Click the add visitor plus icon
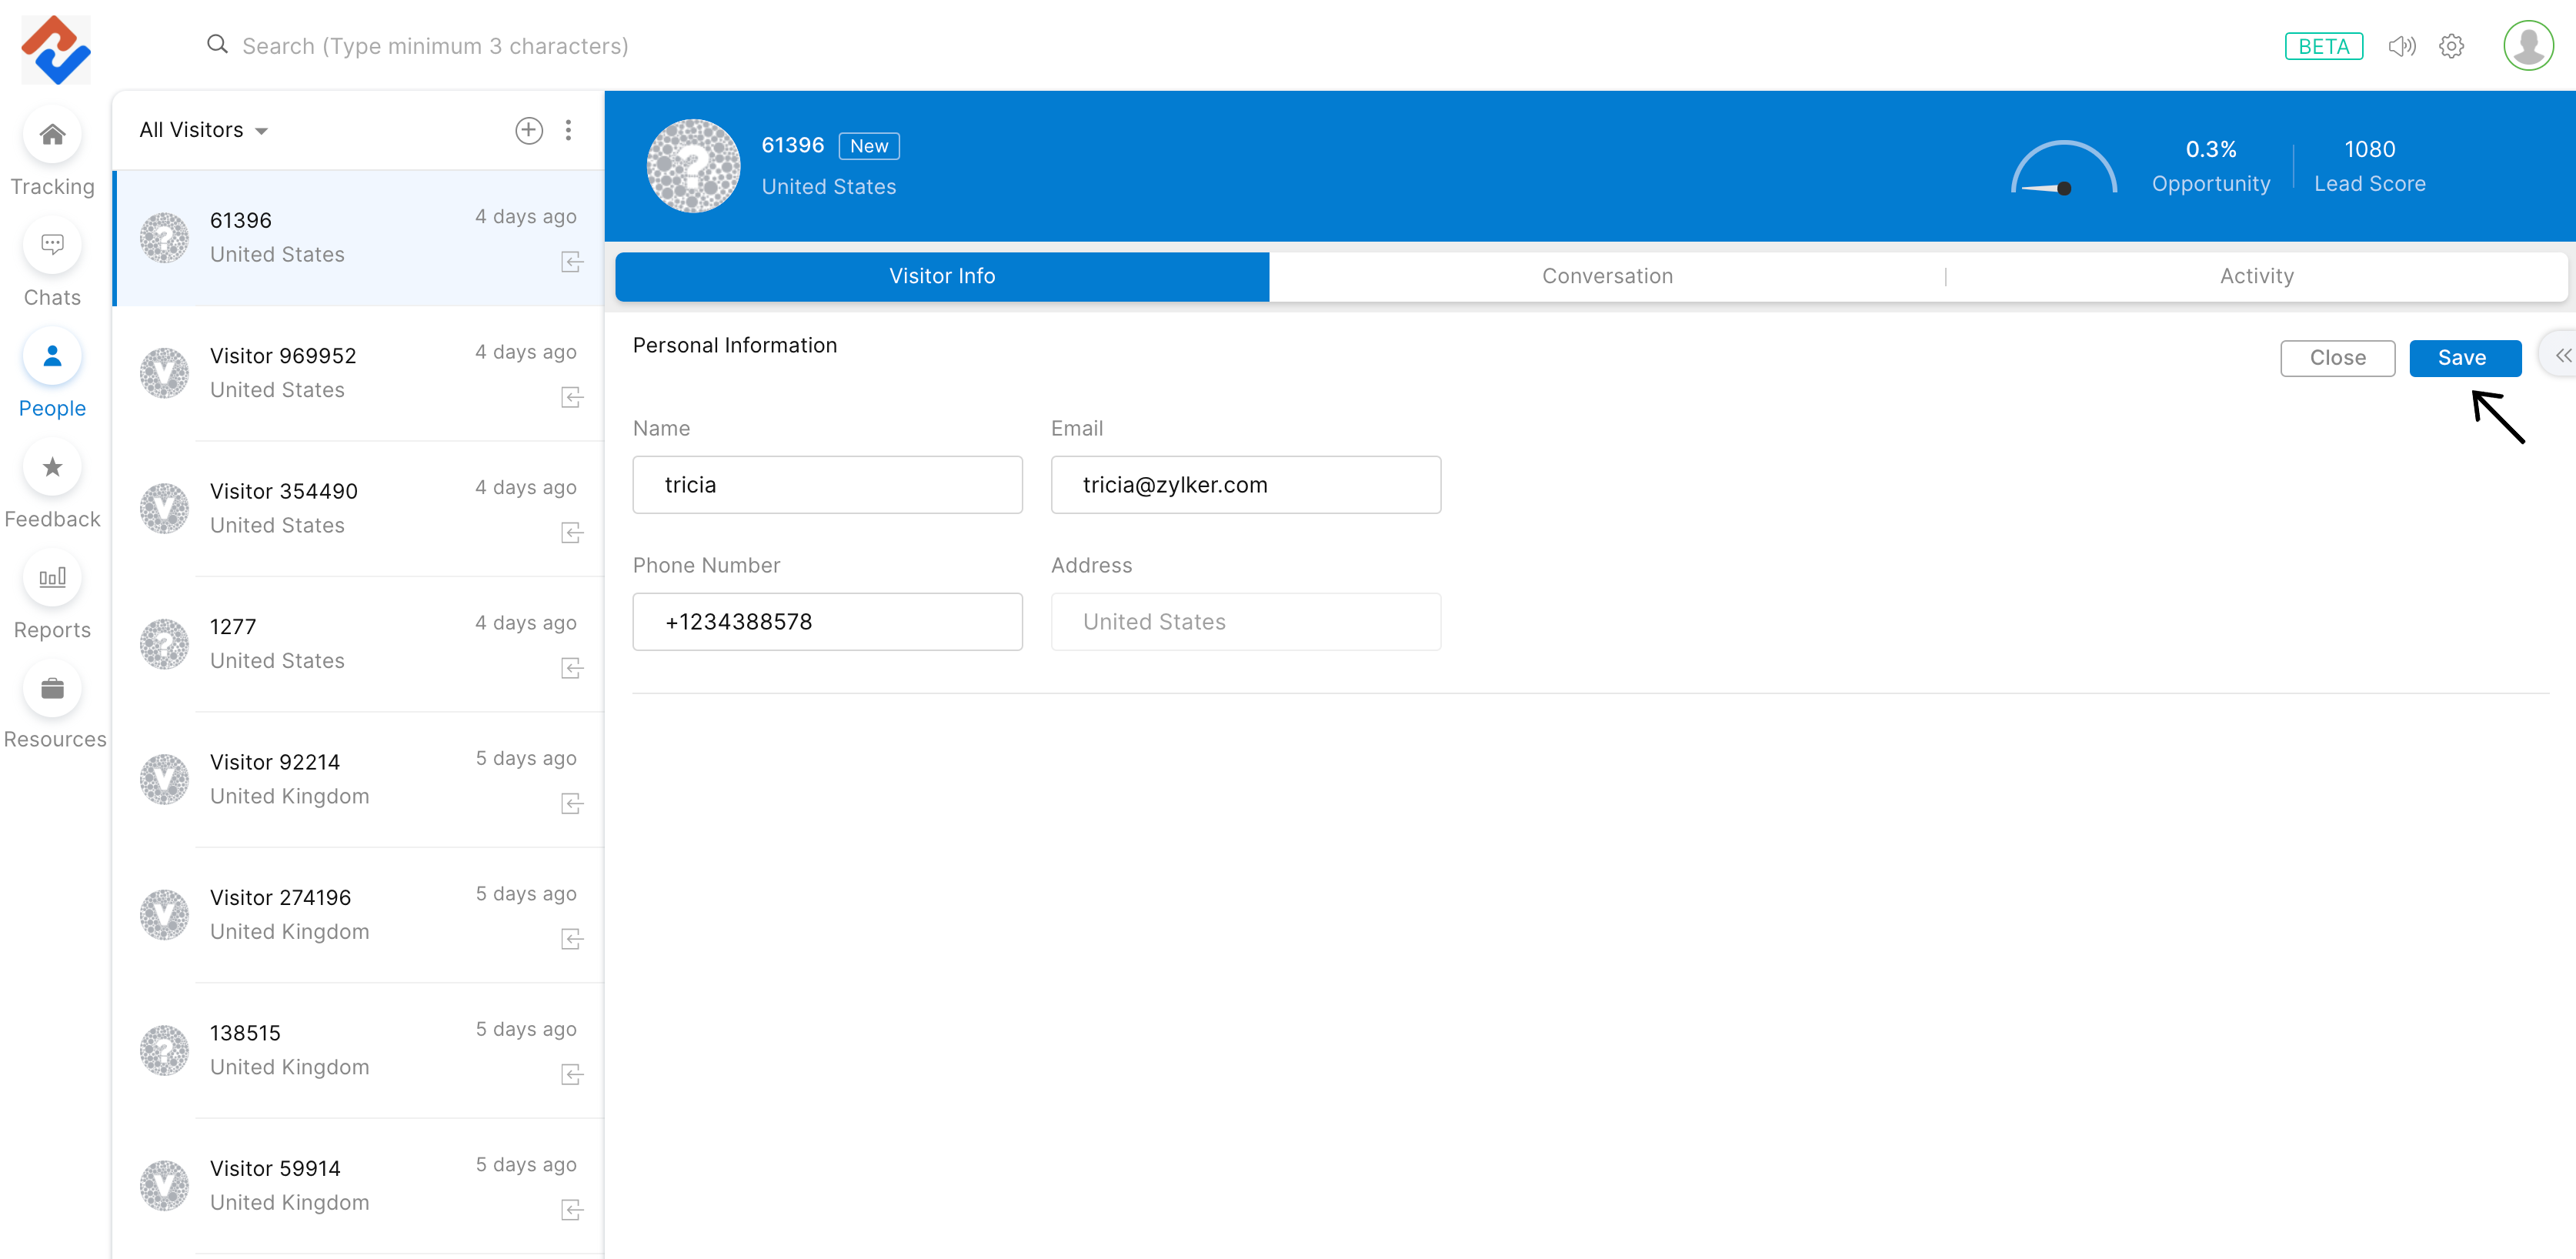This screenshot has height=1259, width=2576. pyautogui.click(x=528, y=130)
